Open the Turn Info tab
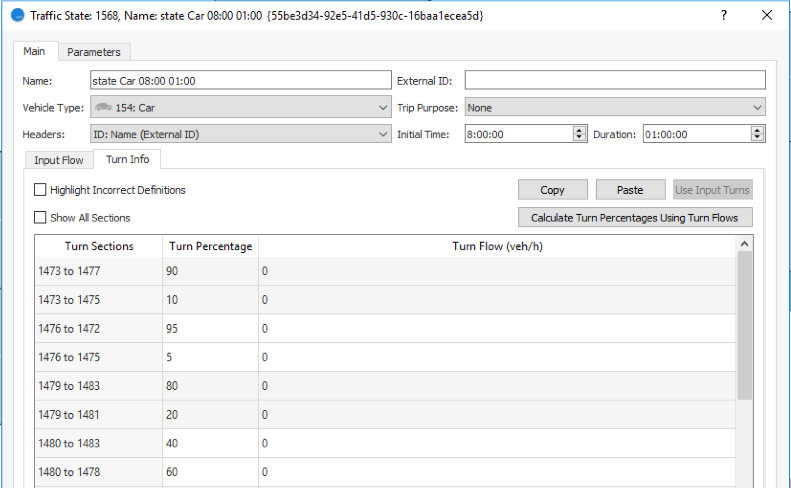 coord(127,160)
